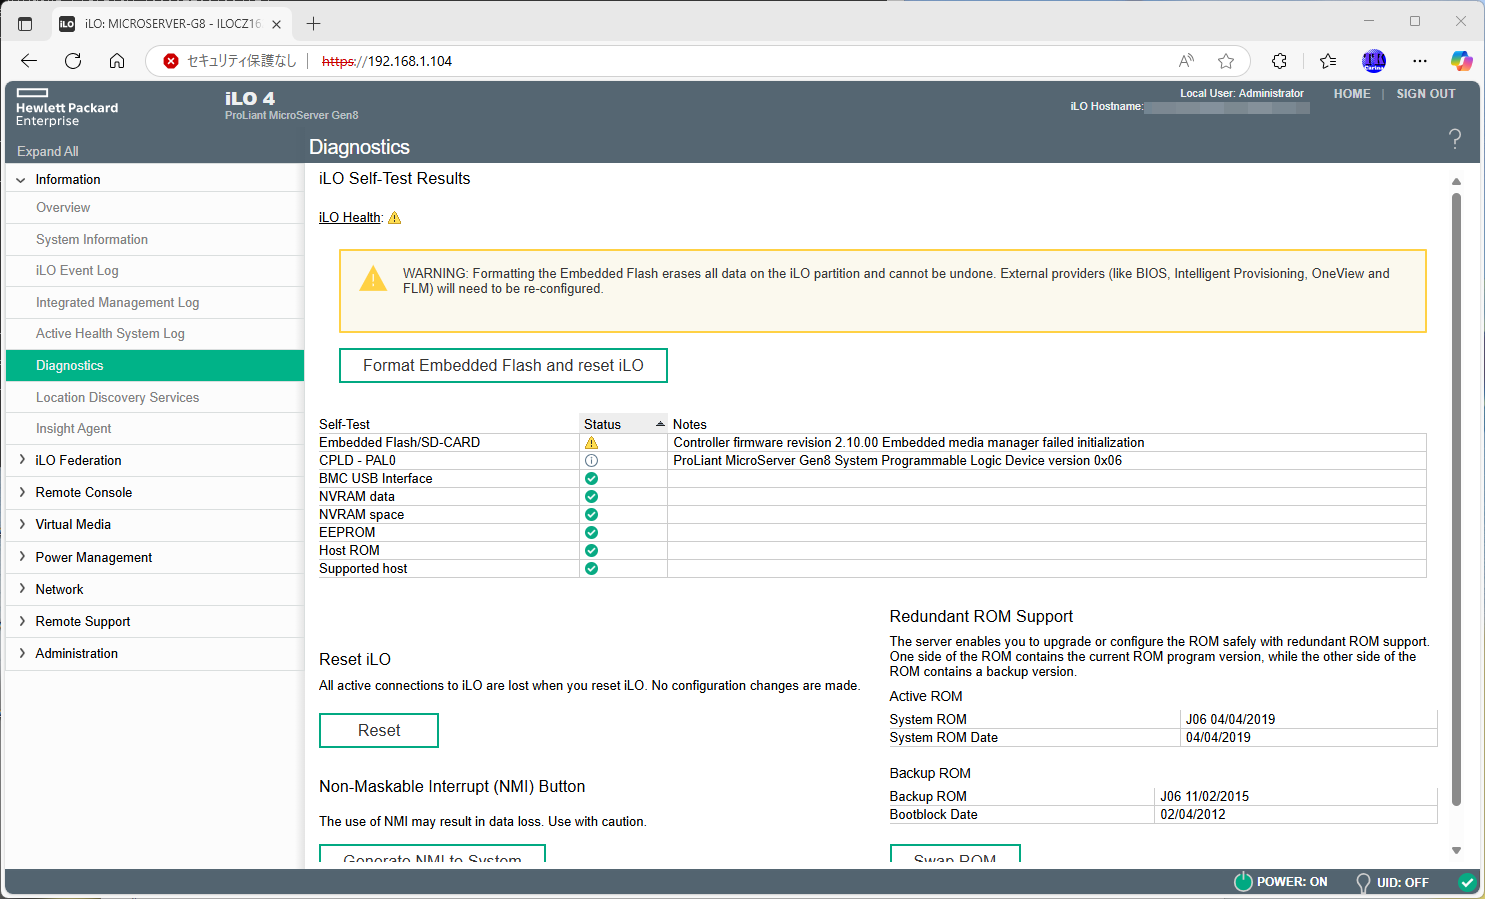Click the Diagnostics page vertical scrollbar

1456,500
